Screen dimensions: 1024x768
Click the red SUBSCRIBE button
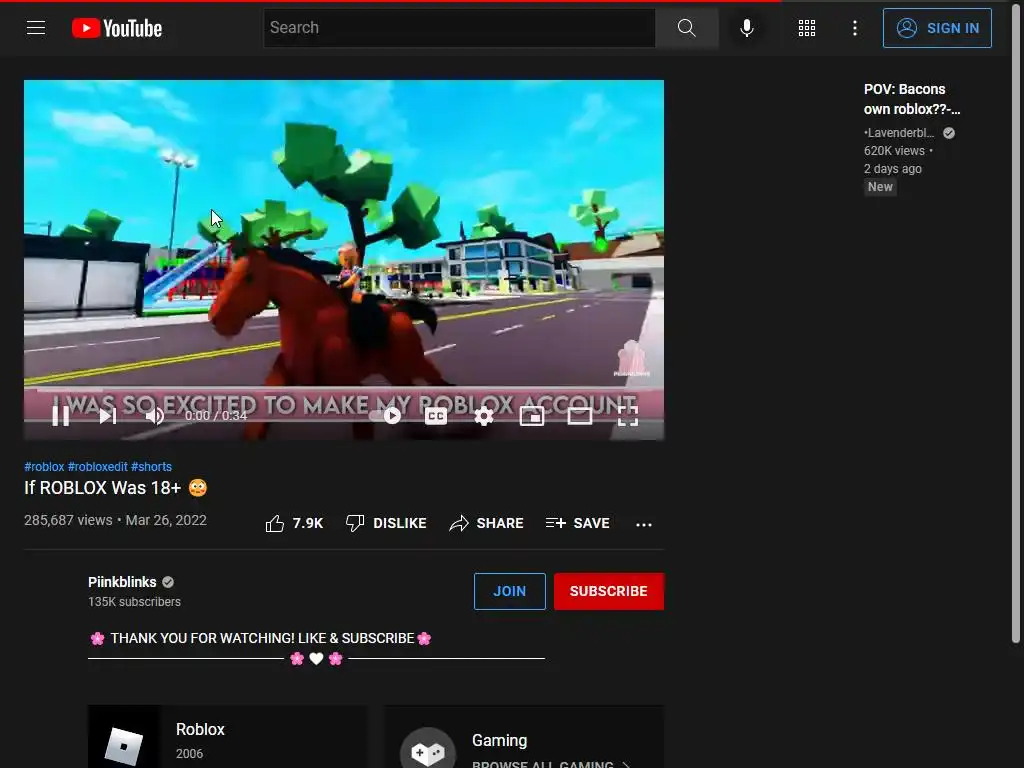click(x=609, y=591)
